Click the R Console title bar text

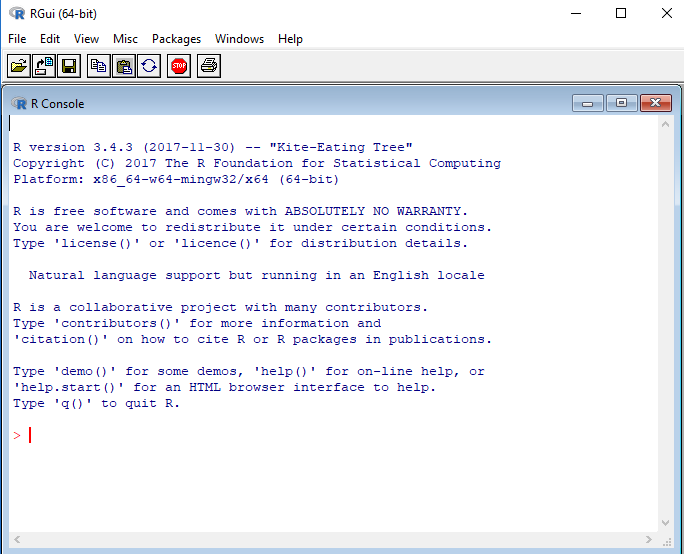[58, 104]
